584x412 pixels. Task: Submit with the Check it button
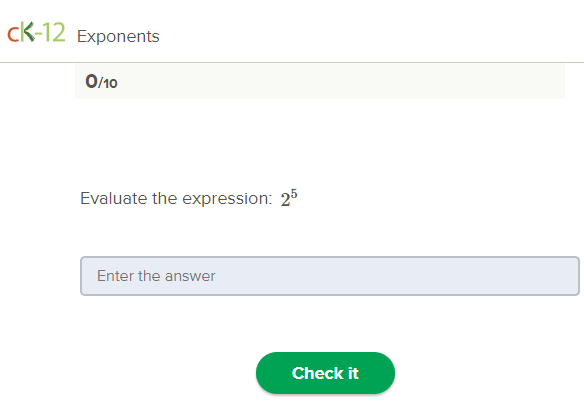tap(325, 373)
